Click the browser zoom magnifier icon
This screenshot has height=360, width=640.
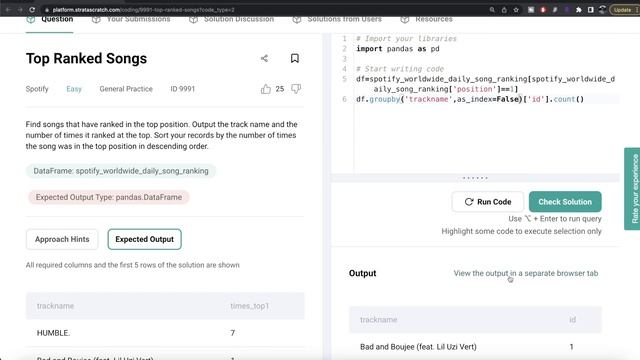click(492, 10)
